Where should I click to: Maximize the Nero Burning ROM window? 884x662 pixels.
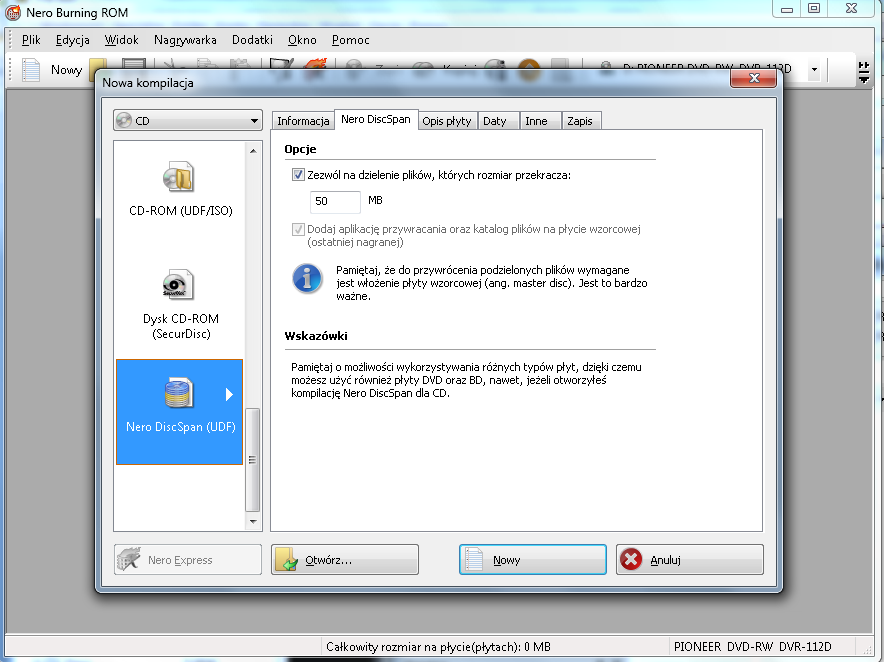814,9
